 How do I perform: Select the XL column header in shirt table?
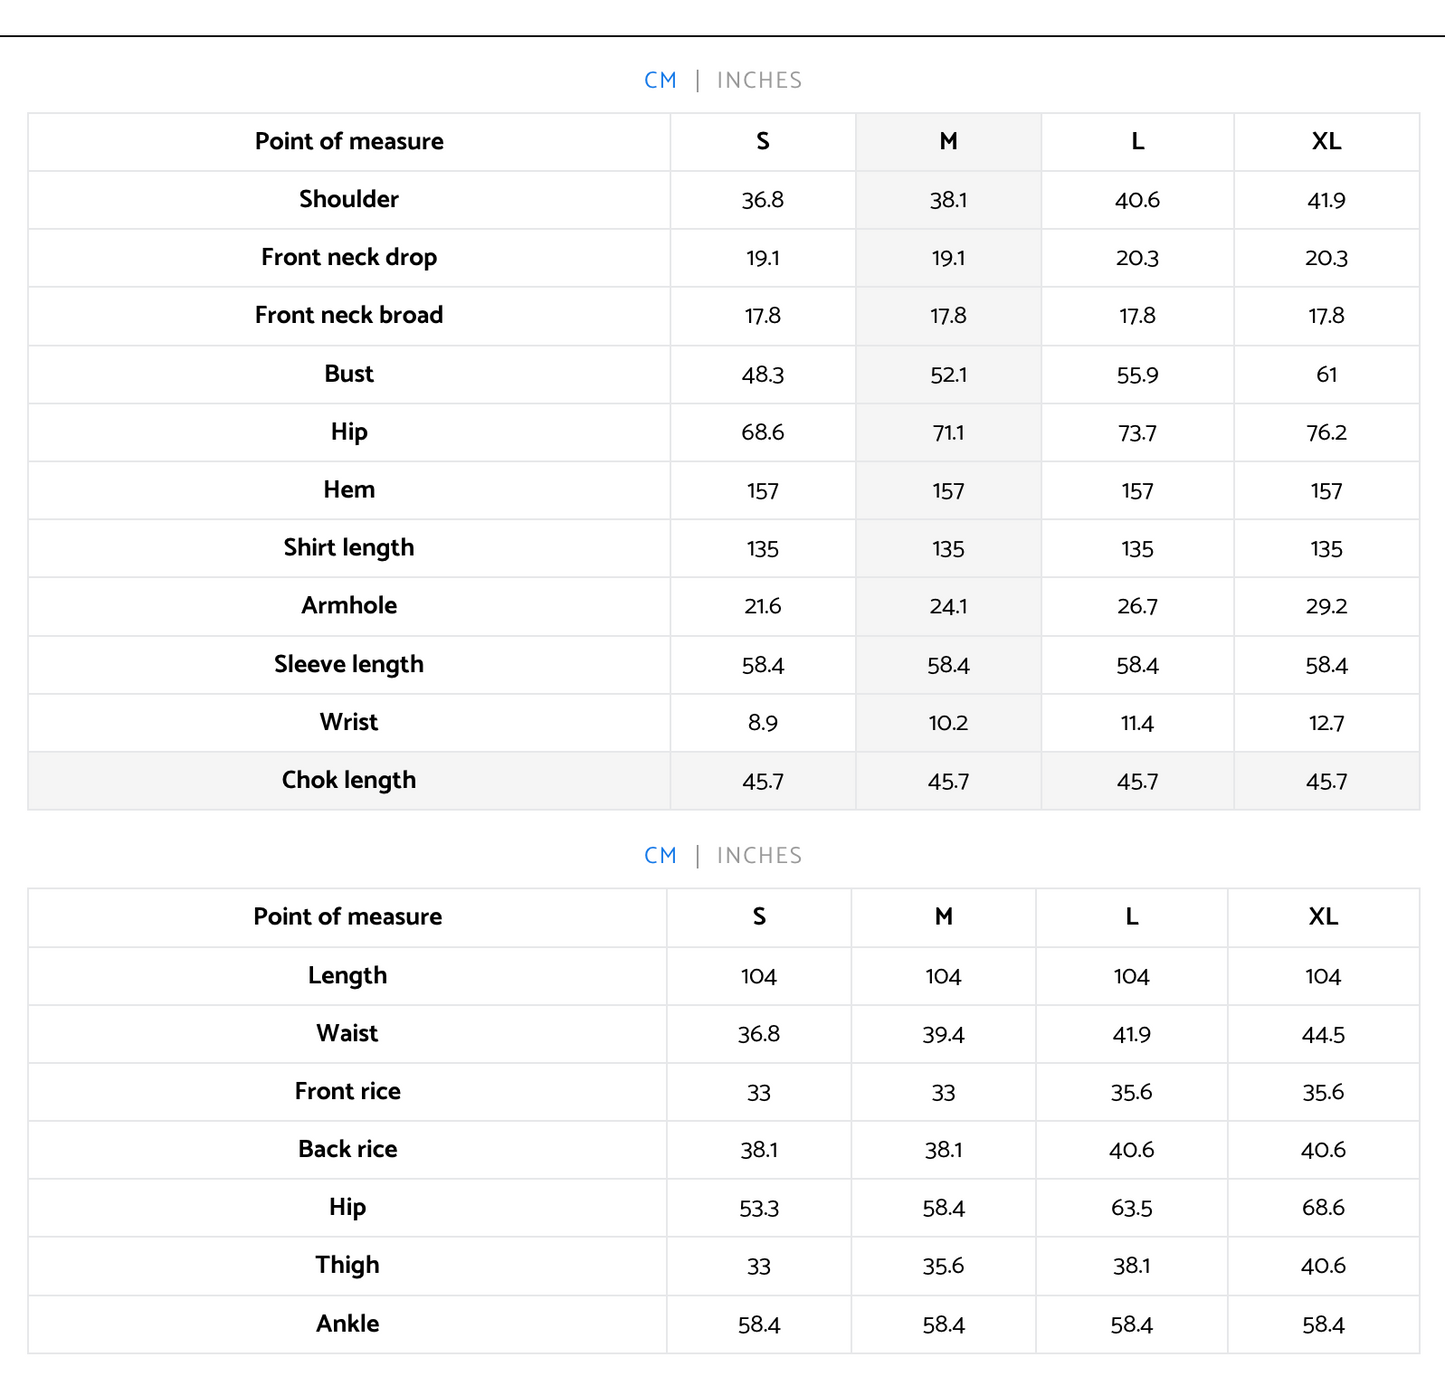(x=1326, y=141)
